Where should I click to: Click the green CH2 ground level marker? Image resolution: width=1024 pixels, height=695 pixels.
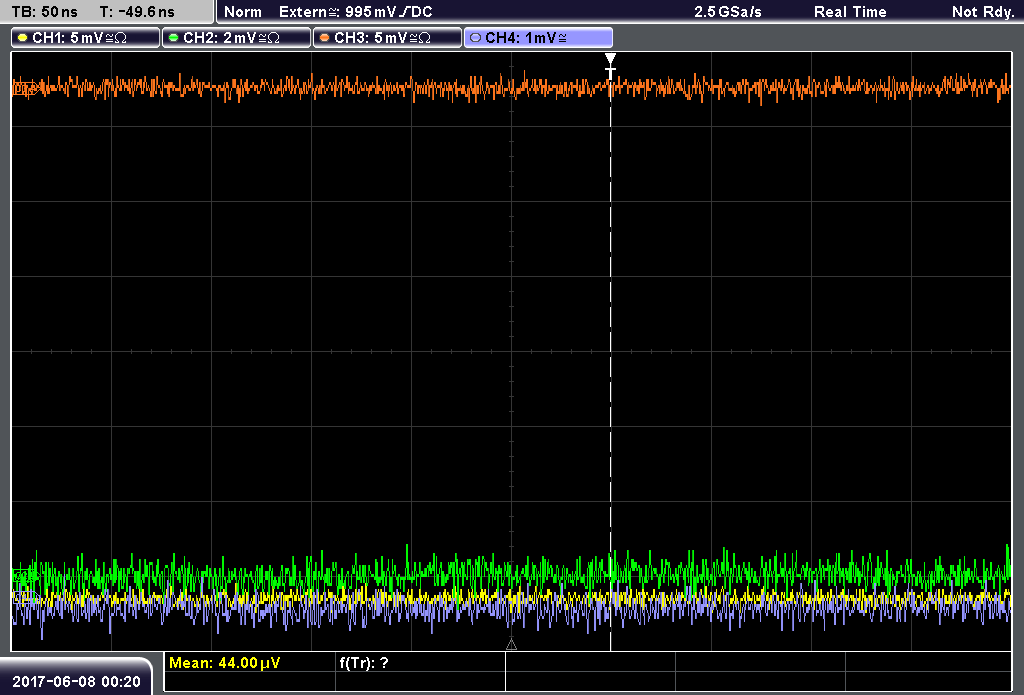coord(24,576)
